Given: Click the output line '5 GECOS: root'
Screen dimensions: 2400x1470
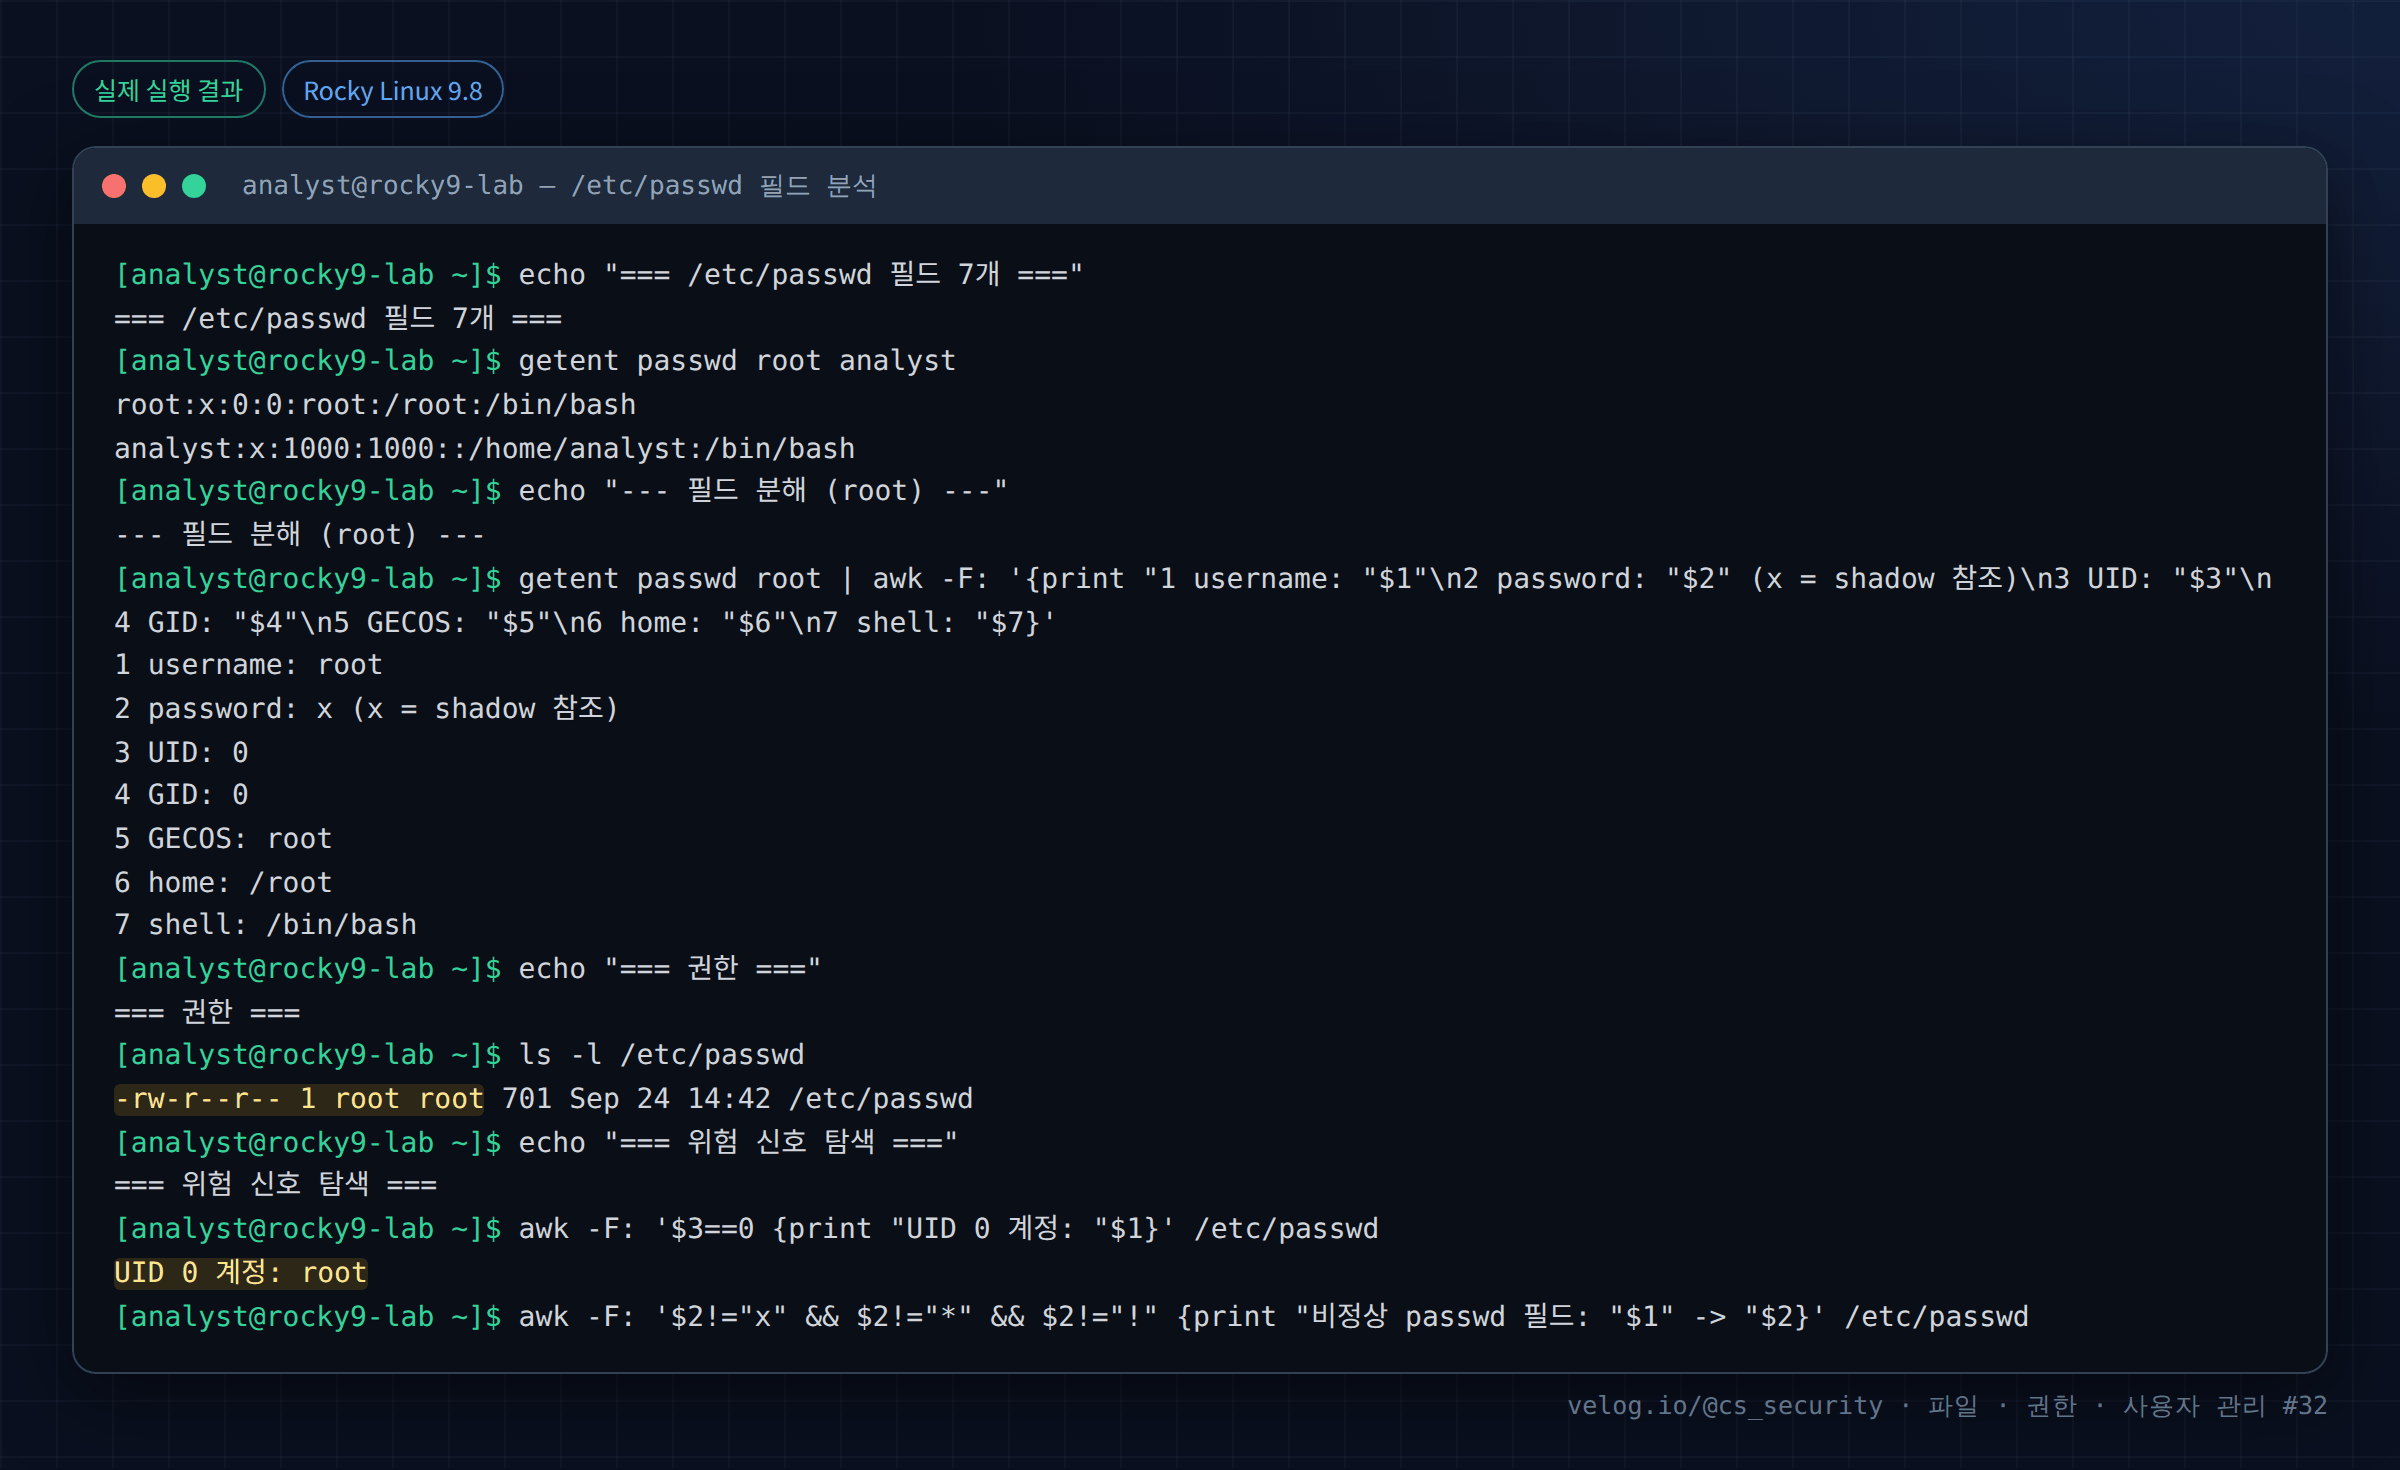Looking at the screenshot, I should (x=223, y=839).
